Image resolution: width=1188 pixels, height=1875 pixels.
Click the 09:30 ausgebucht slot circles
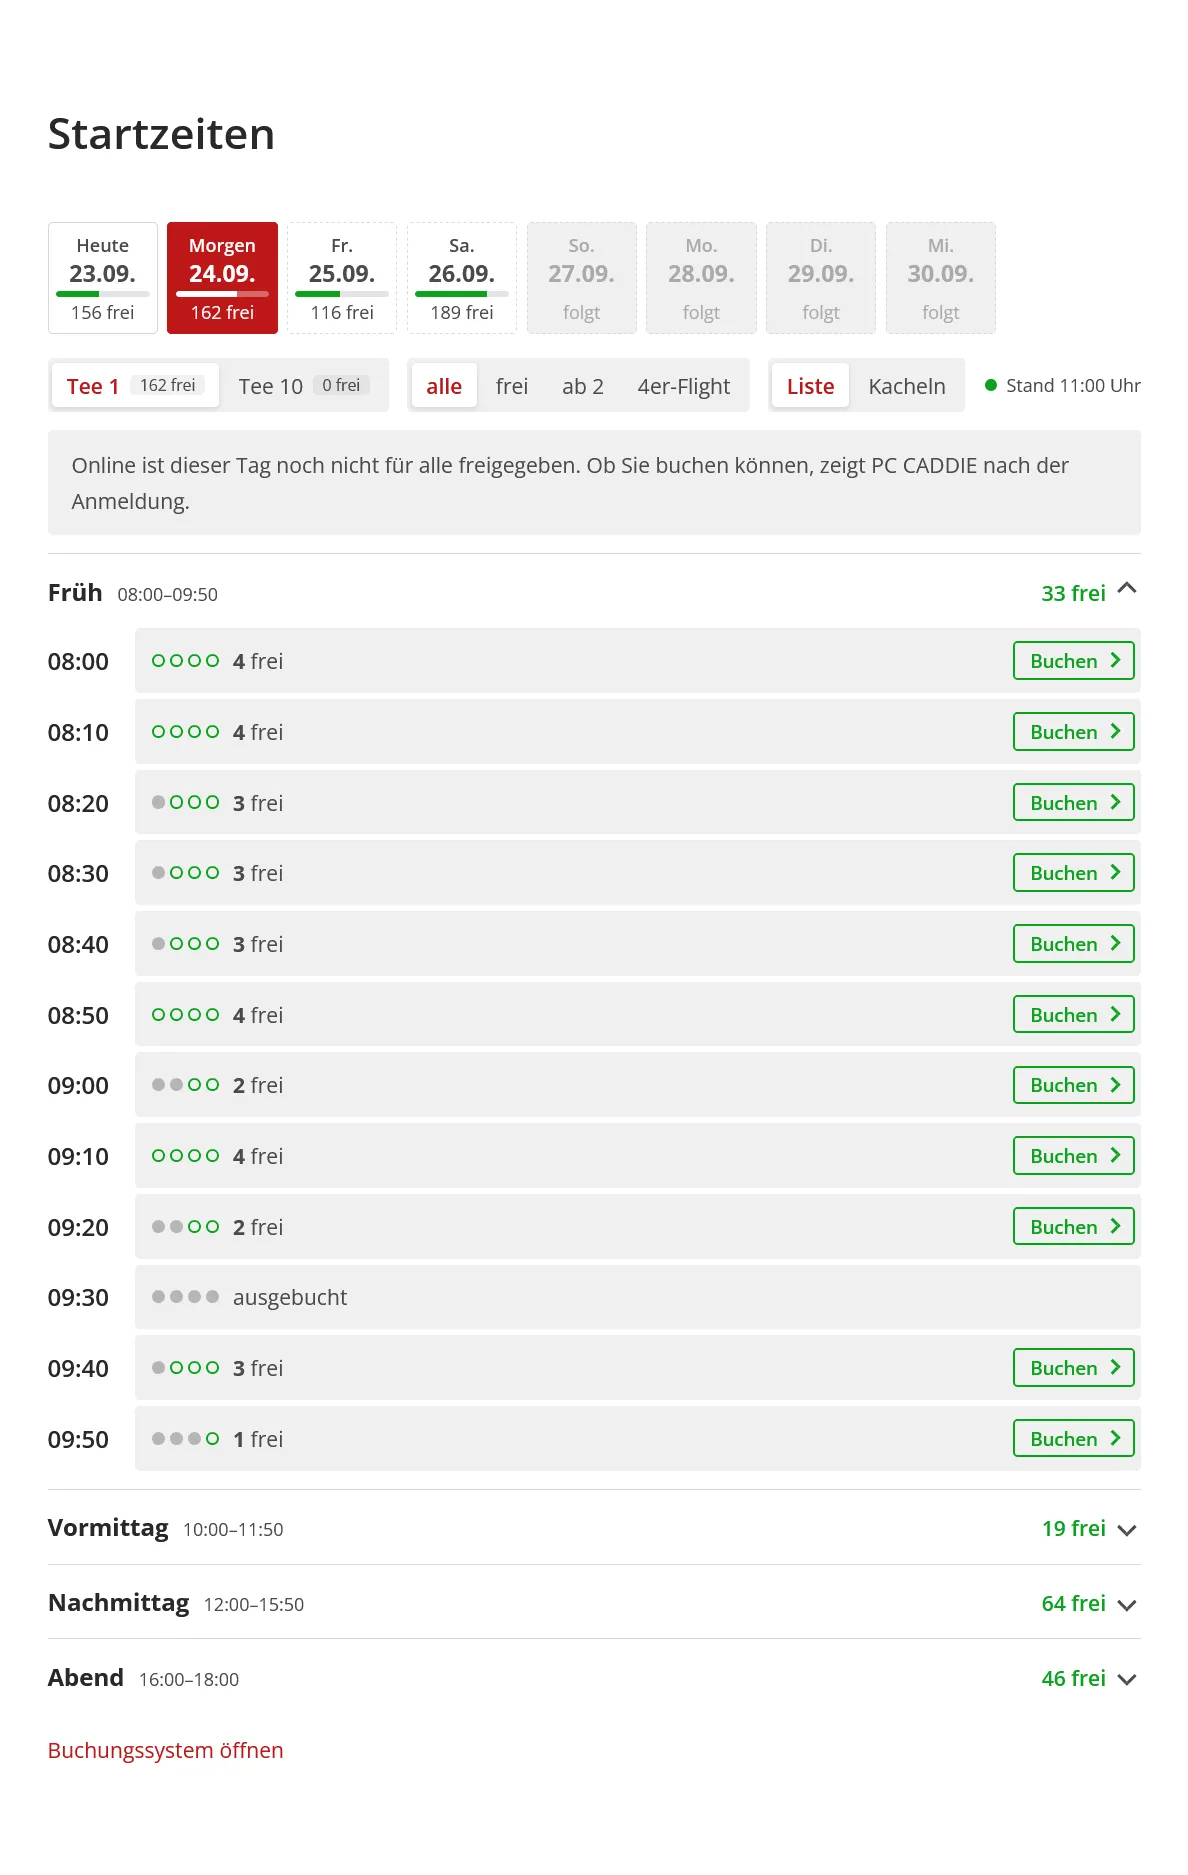coord(185,1297)
